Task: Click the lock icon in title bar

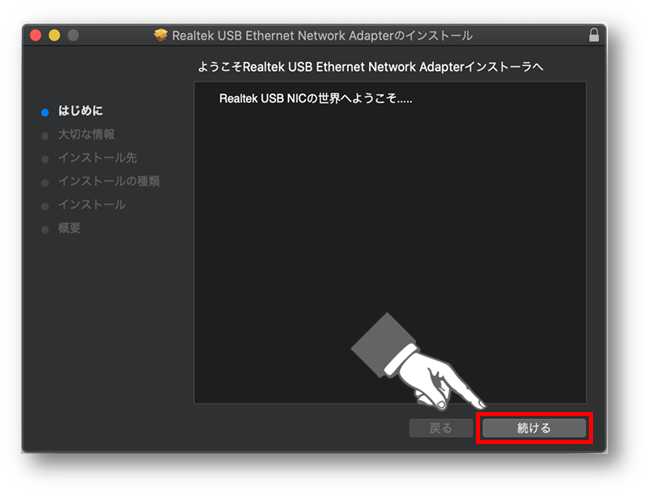Action: click(x=594, y=35)
